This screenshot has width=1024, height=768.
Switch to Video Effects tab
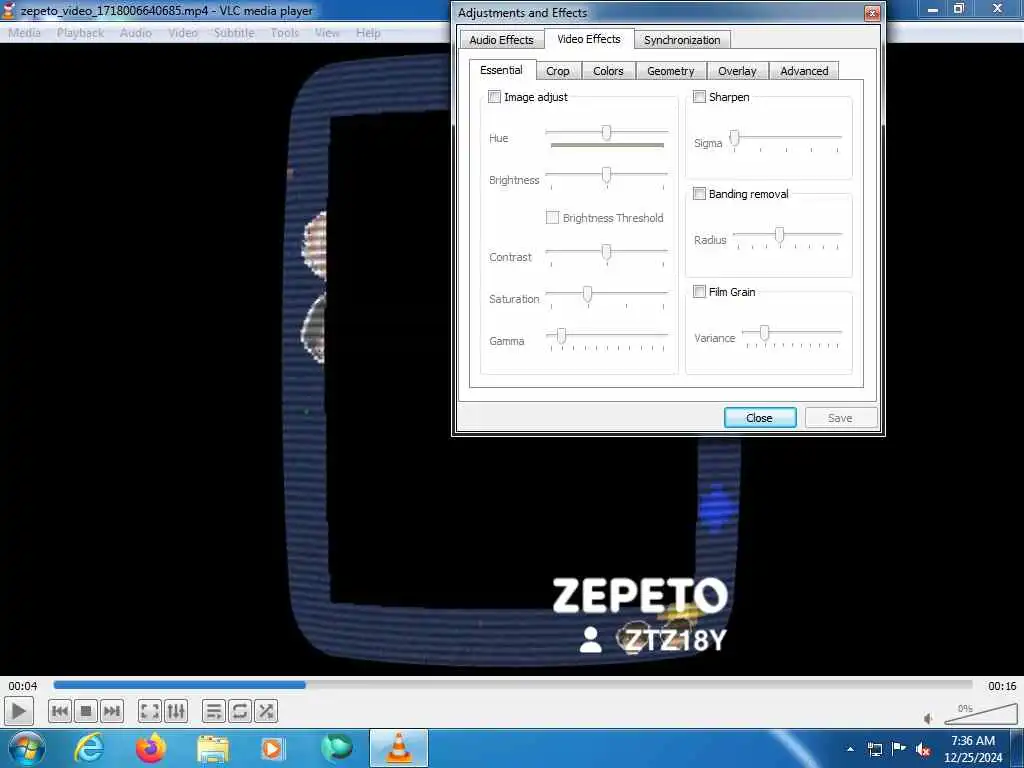(589, 39)
